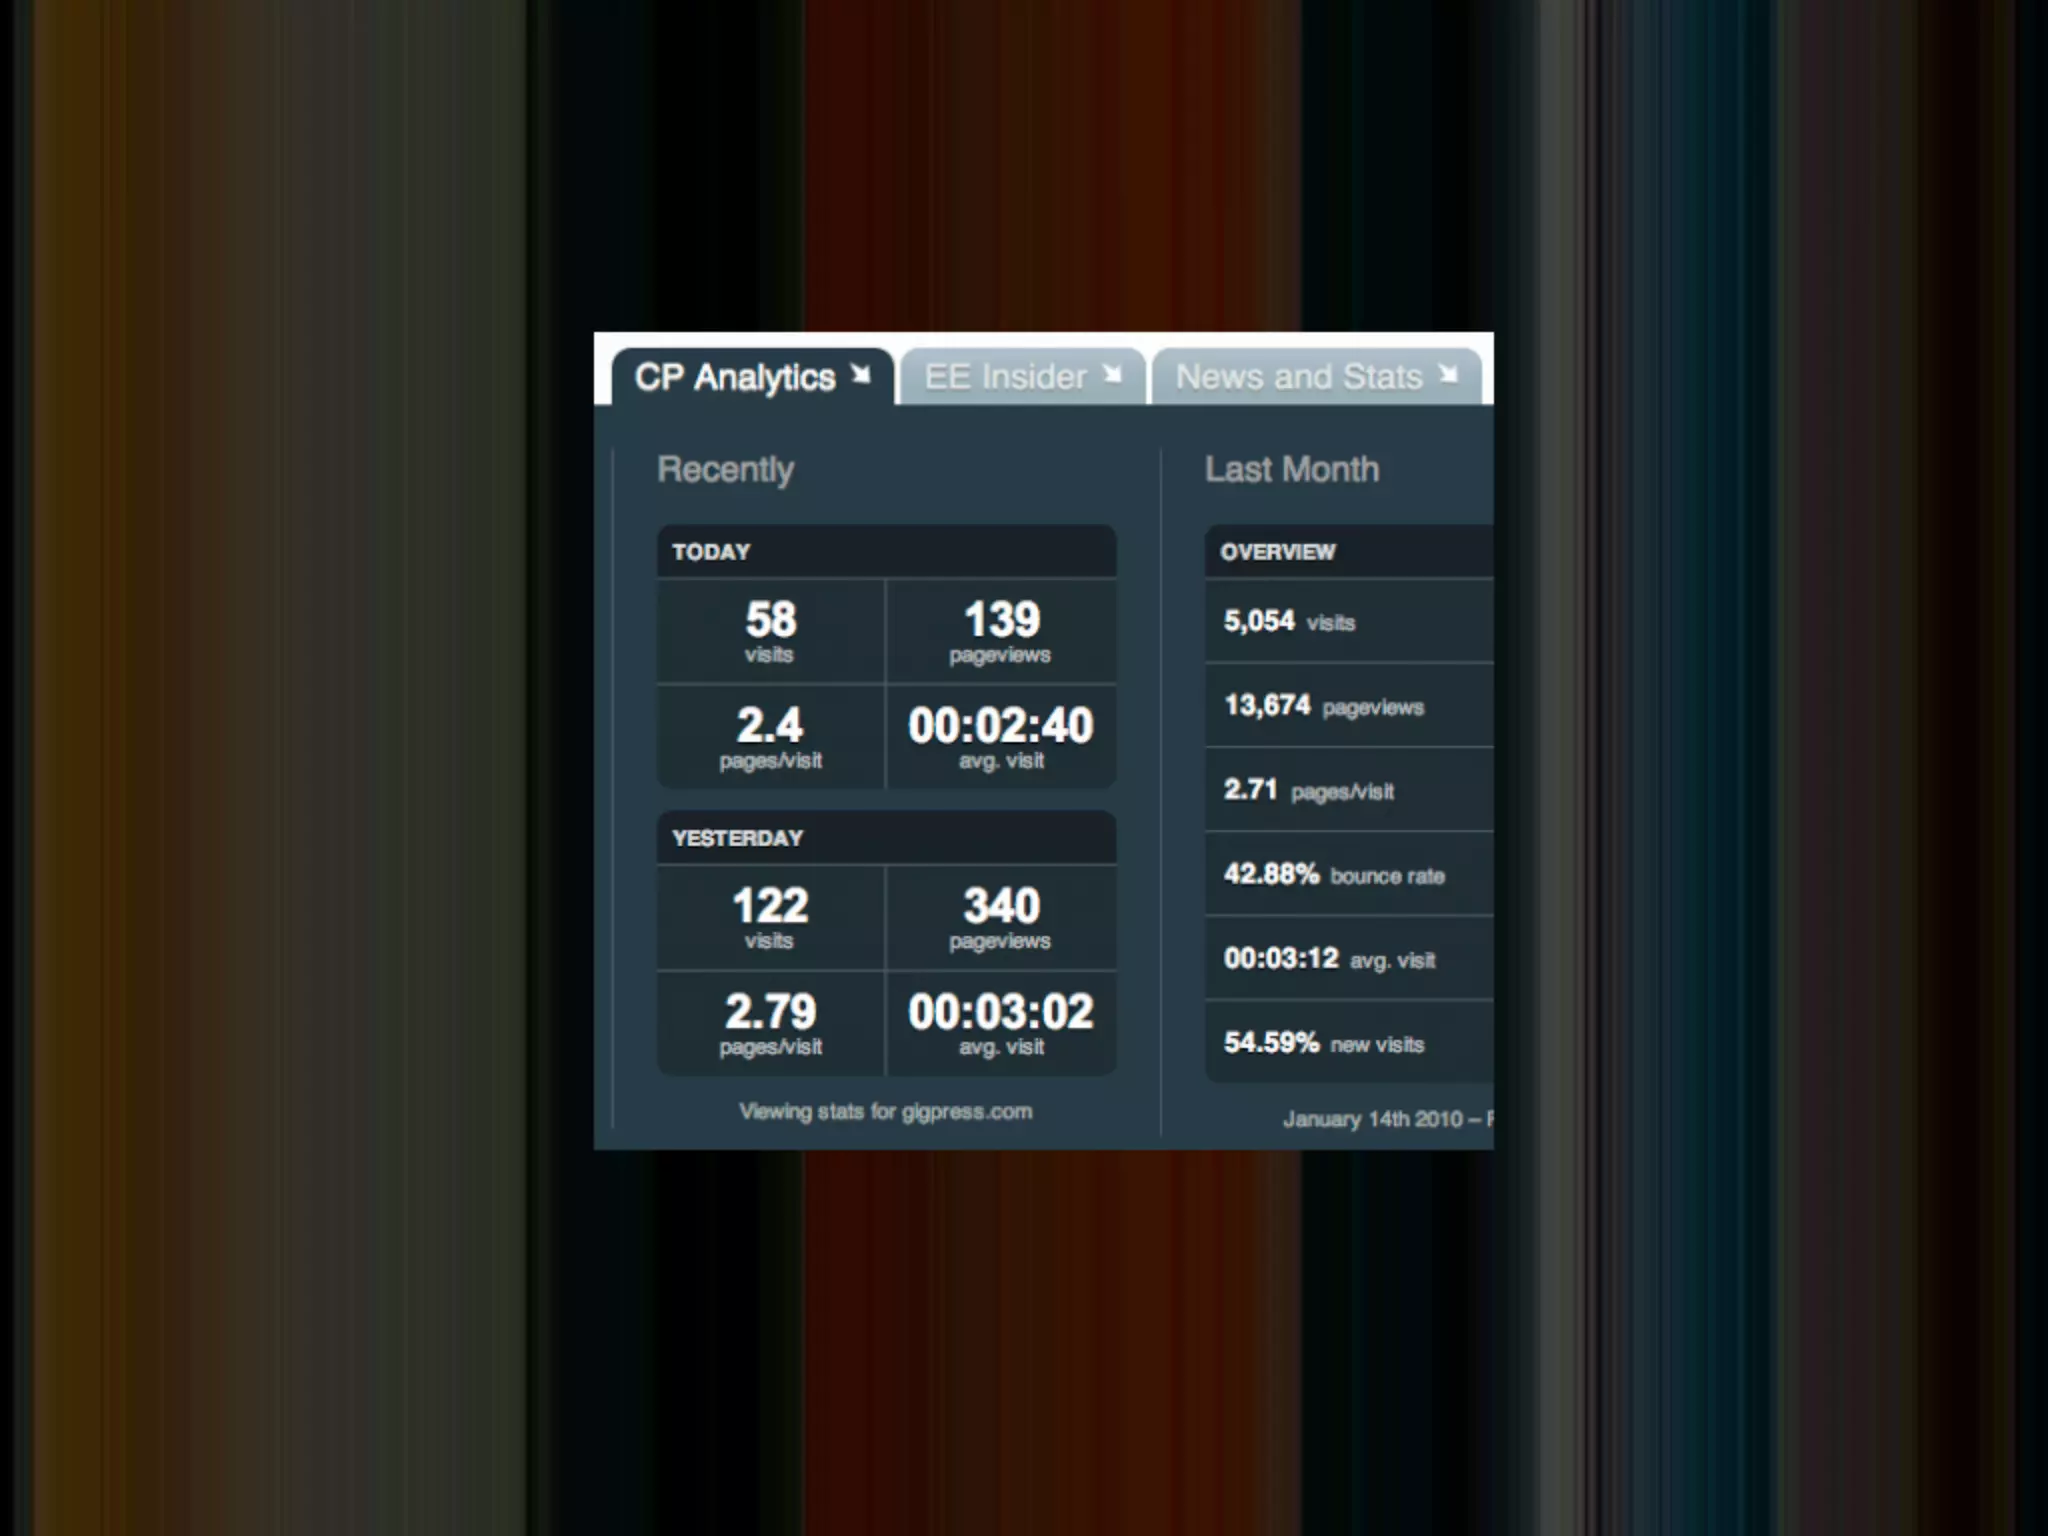Open the News and Stats tab

pyautogui.click(x=1316, y=377)
